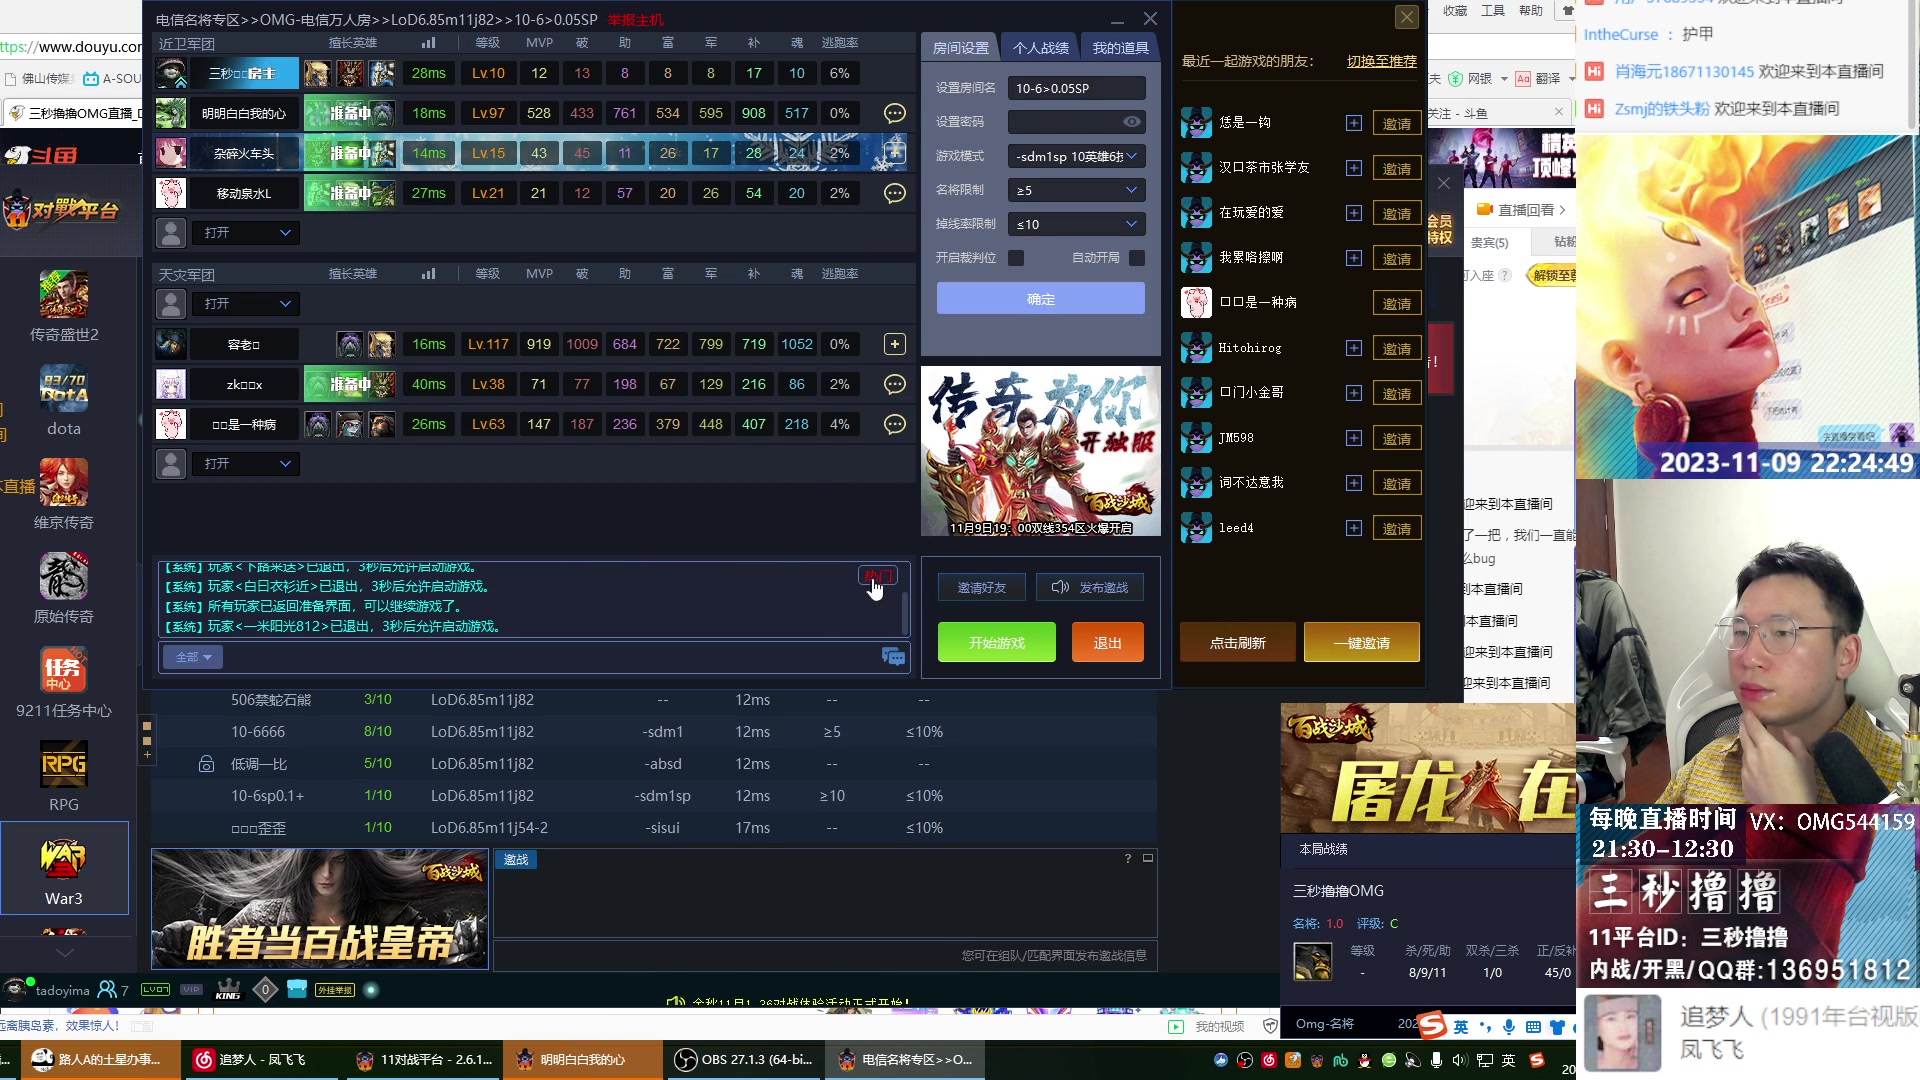Add friend JM598 with plus icon
This screenshot has width=1920, height=1080.
click(x=1354, y=438)
